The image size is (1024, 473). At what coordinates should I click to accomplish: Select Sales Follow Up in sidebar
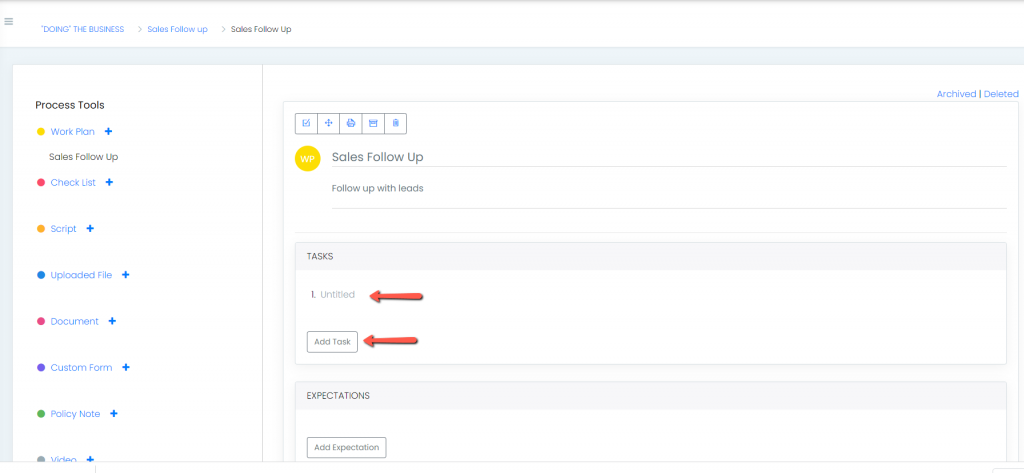click(x=84, y=157)
